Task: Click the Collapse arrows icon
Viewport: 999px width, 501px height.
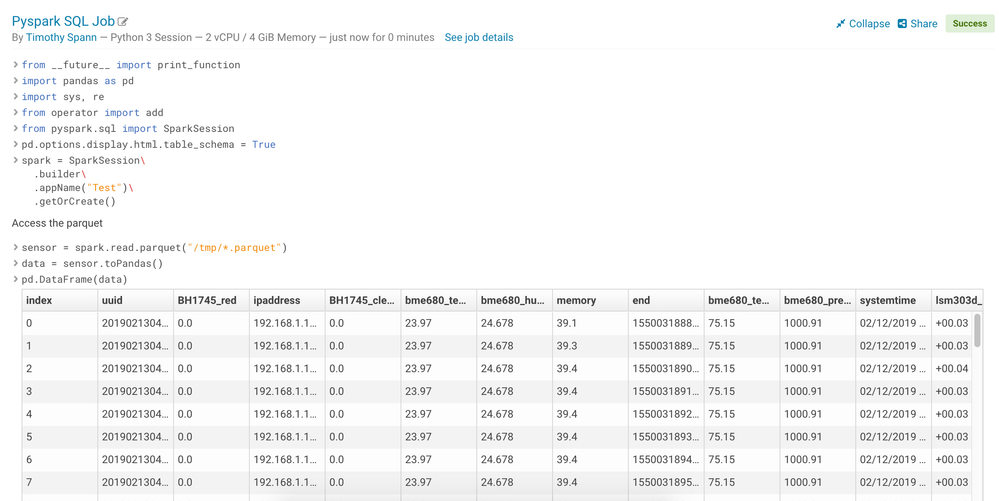Action: (840, 24)
